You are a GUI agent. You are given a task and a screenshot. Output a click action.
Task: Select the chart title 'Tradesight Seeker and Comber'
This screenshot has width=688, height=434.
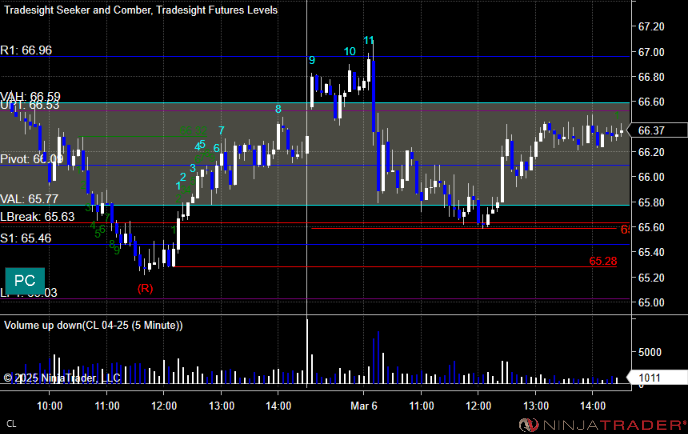77,10
